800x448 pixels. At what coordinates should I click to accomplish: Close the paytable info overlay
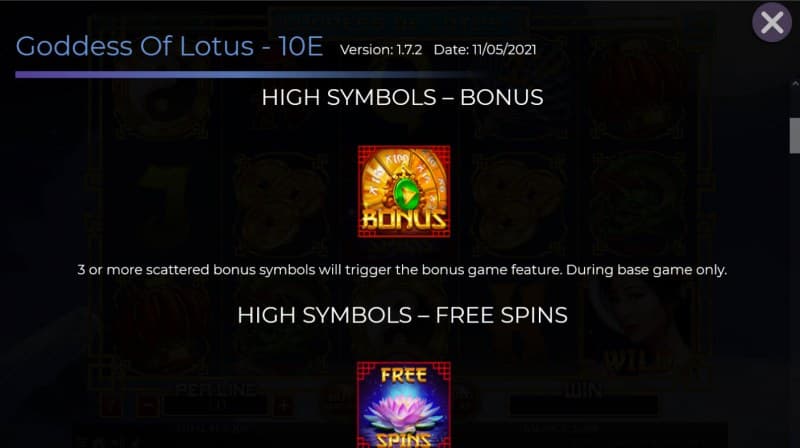(x=771, y=22)
